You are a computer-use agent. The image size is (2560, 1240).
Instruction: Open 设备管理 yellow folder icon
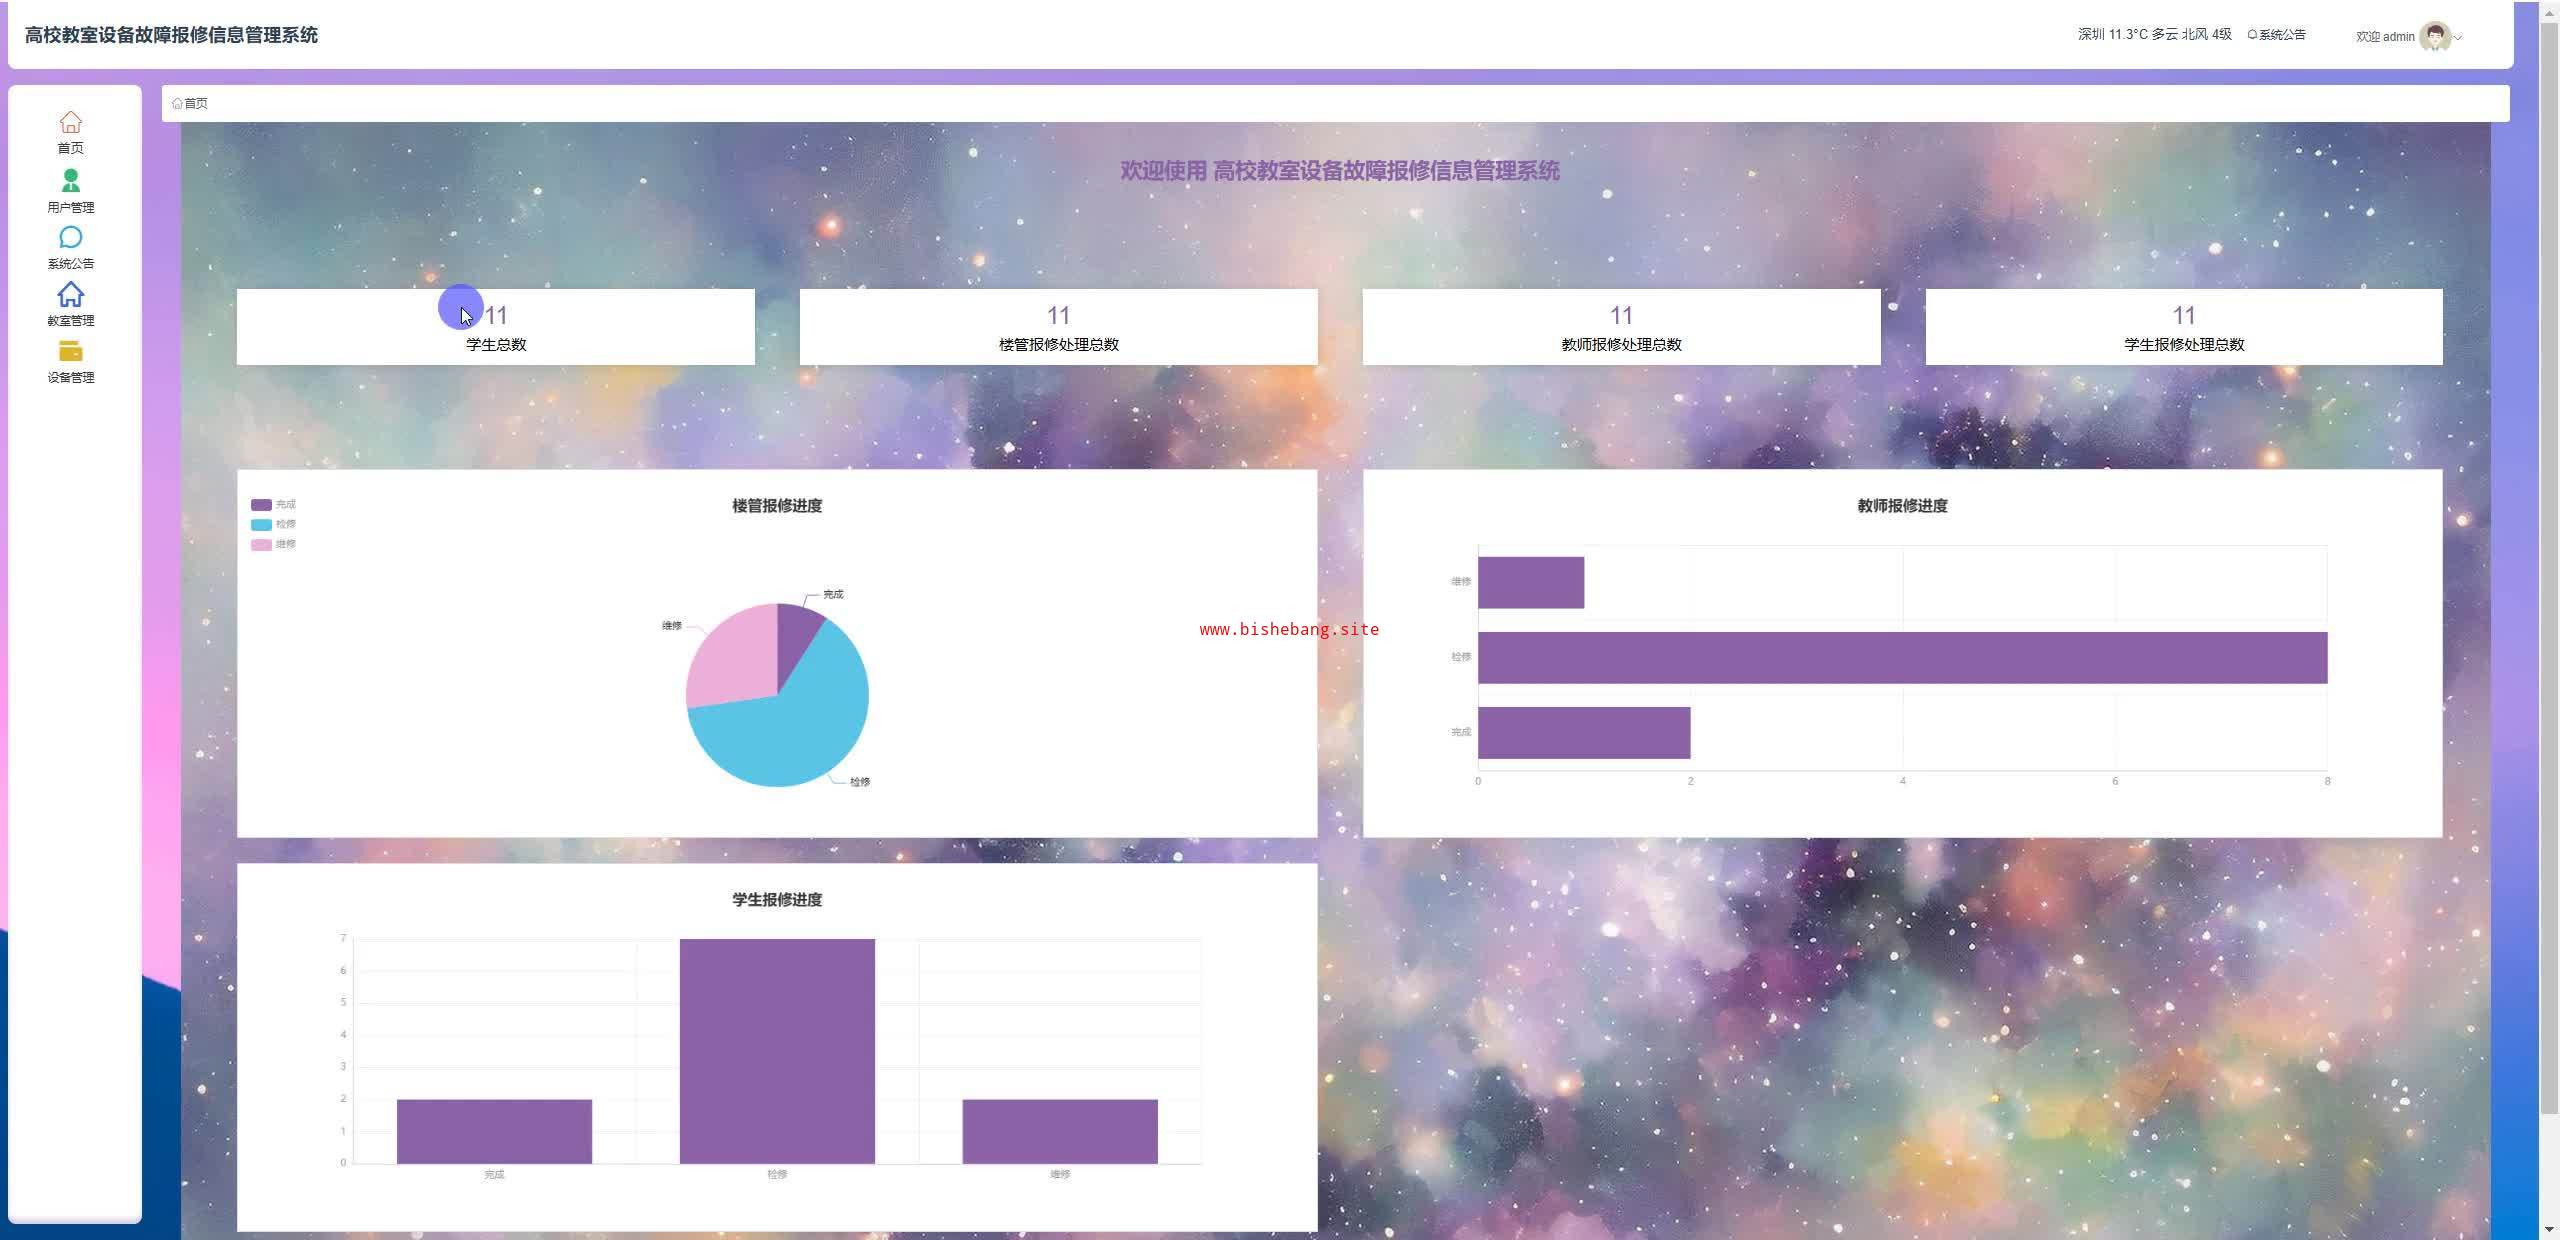coord(70,352)
